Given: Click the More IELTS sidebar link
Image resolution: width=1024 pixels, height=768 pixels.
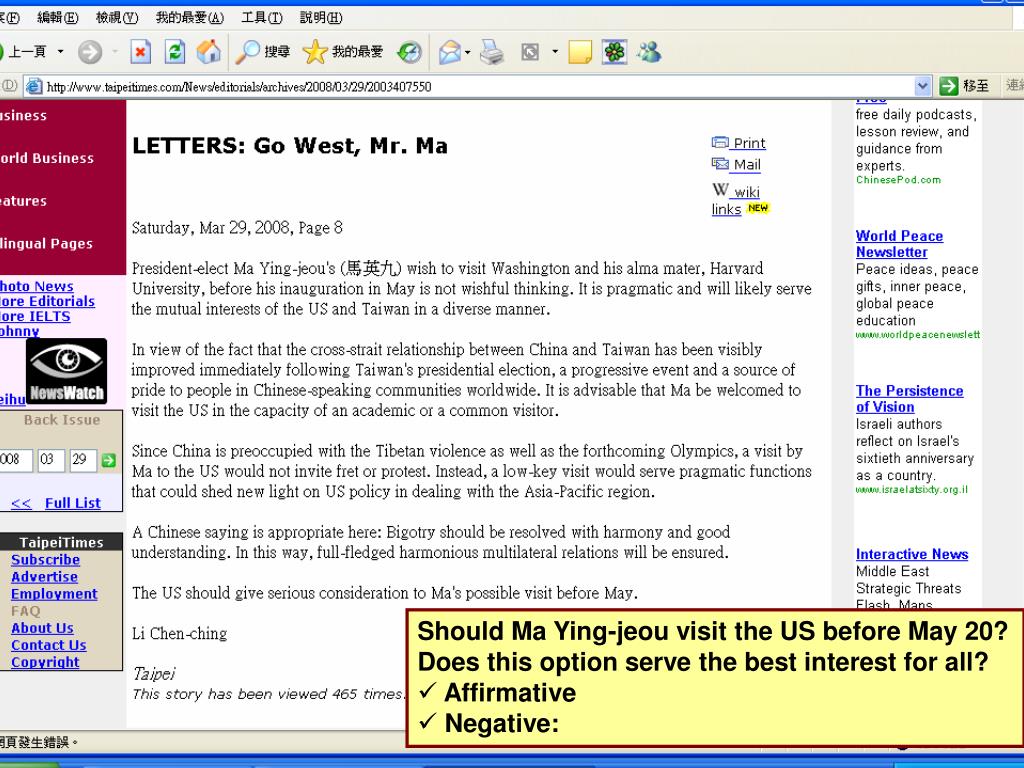Looking at the screenshot, I should click(35, 316).
